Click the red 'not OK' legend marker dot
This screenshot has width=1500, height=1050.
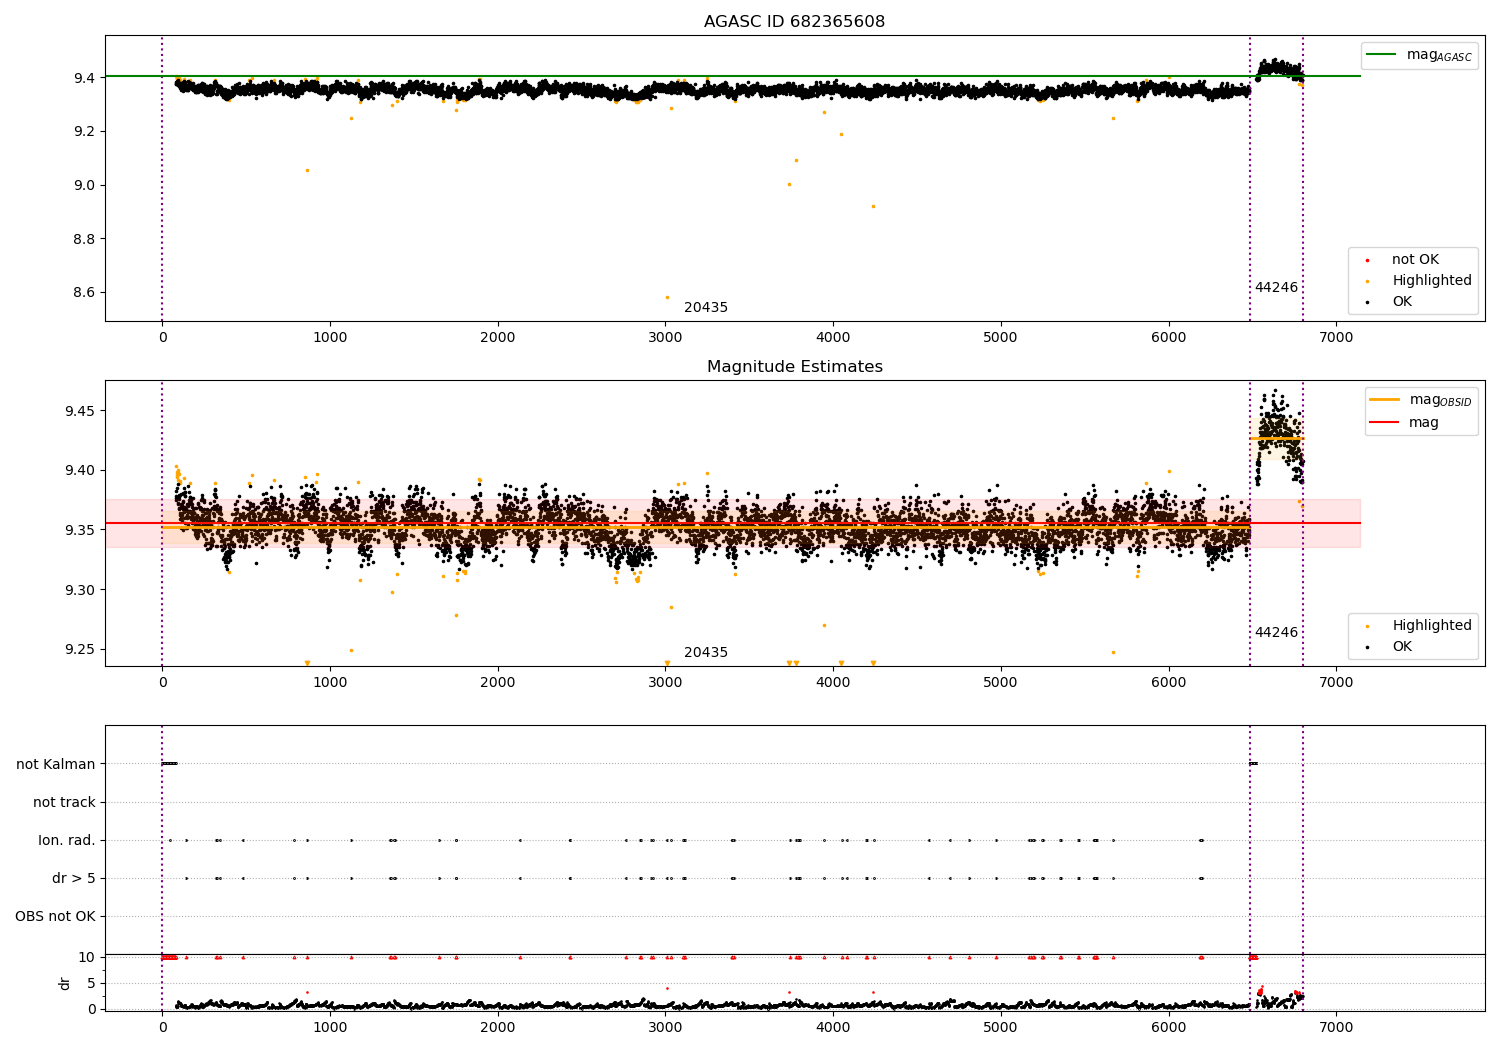1367,260
